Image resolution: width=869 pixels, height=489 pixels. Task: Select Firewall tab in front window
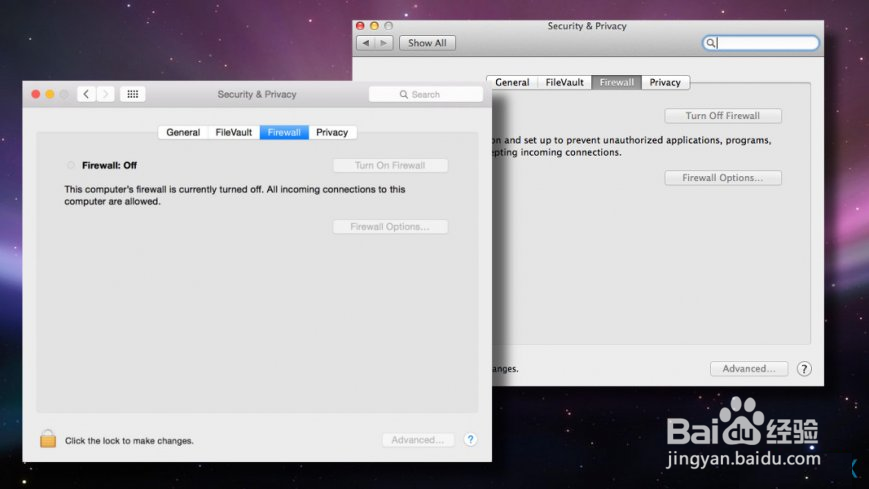284,133
